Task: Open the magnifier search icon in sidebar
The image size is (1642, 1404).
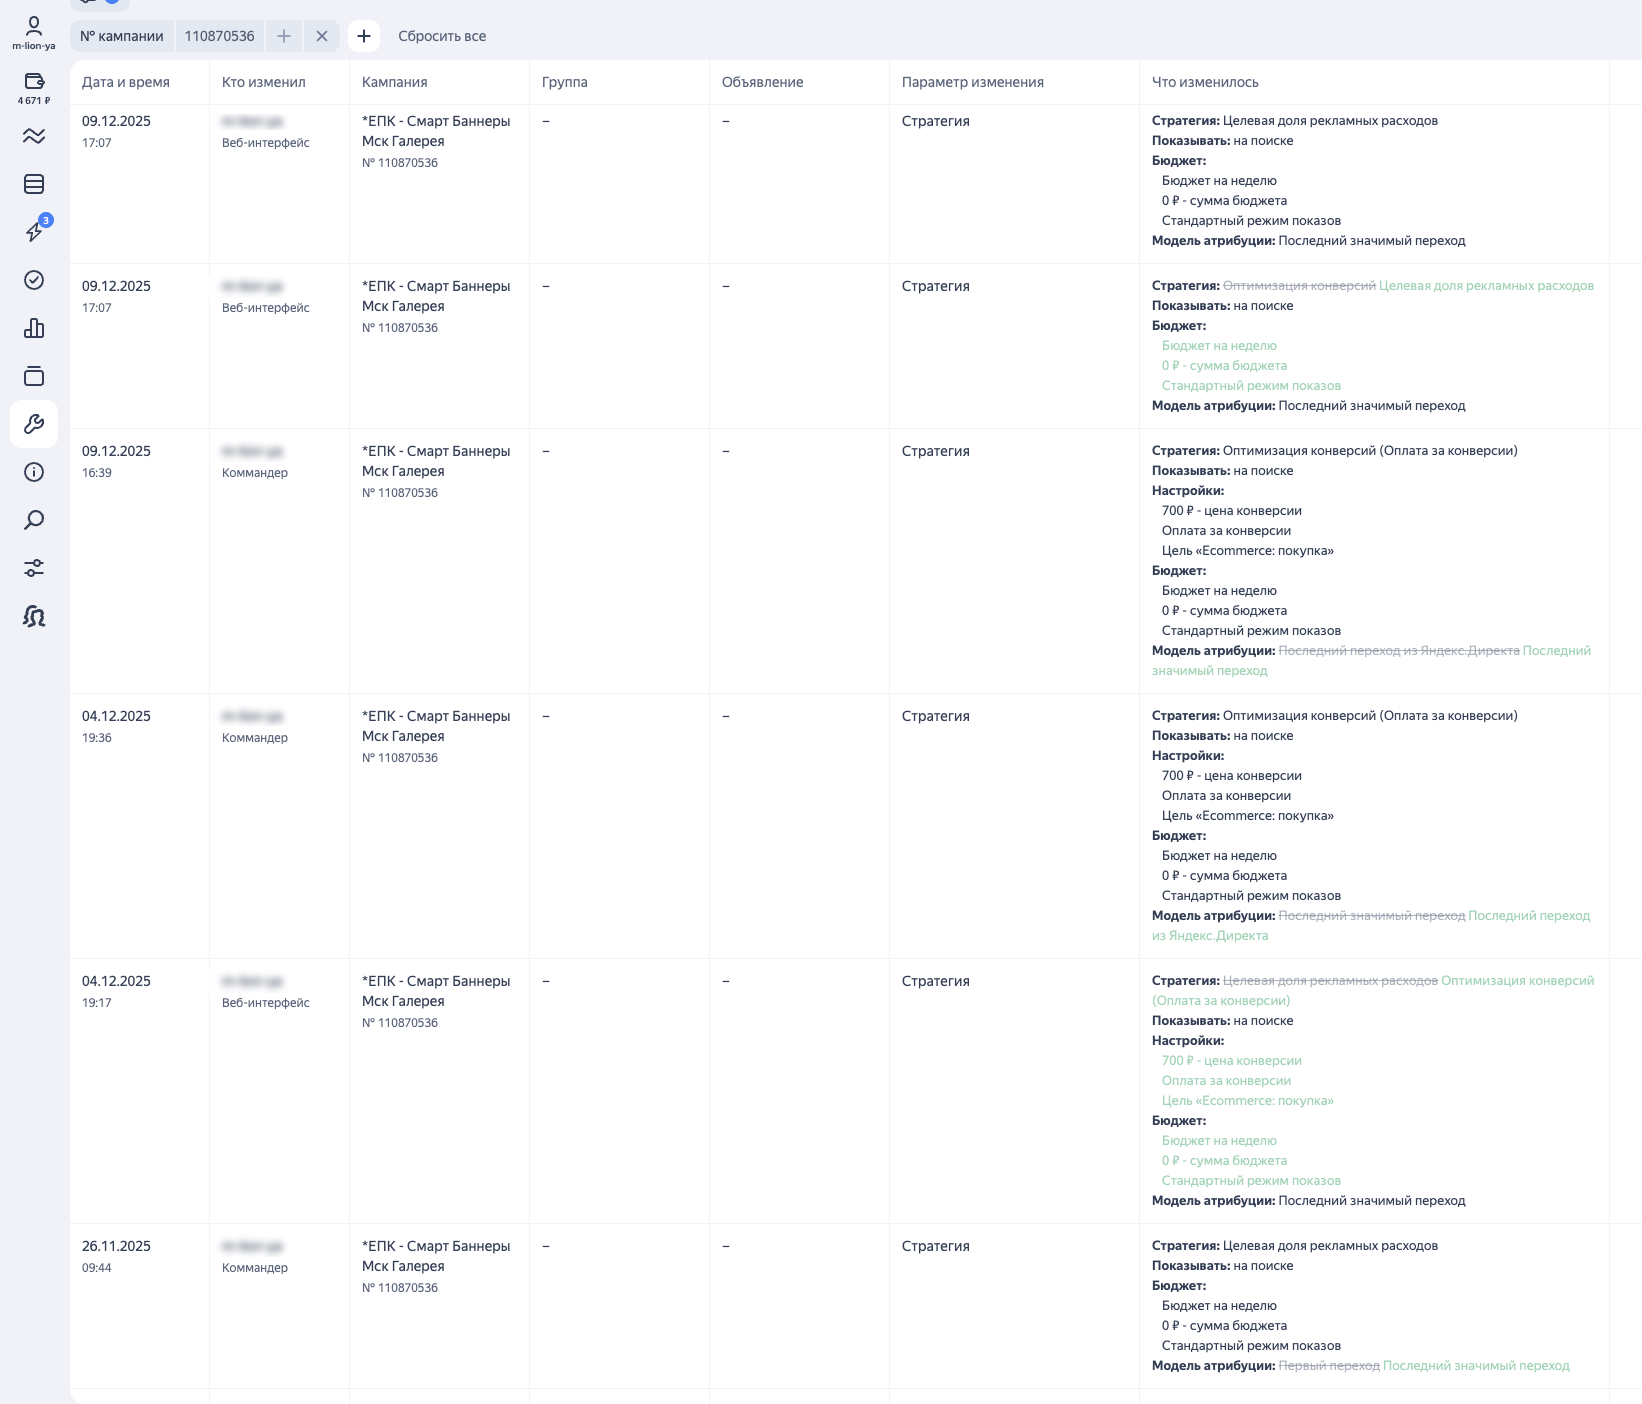Action: [34, 520]
